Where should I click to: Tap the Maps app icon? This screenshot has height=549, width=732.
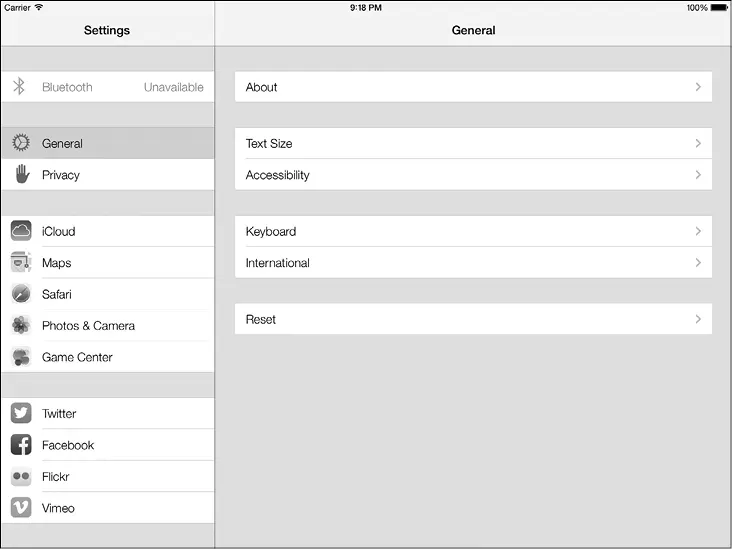21,263
